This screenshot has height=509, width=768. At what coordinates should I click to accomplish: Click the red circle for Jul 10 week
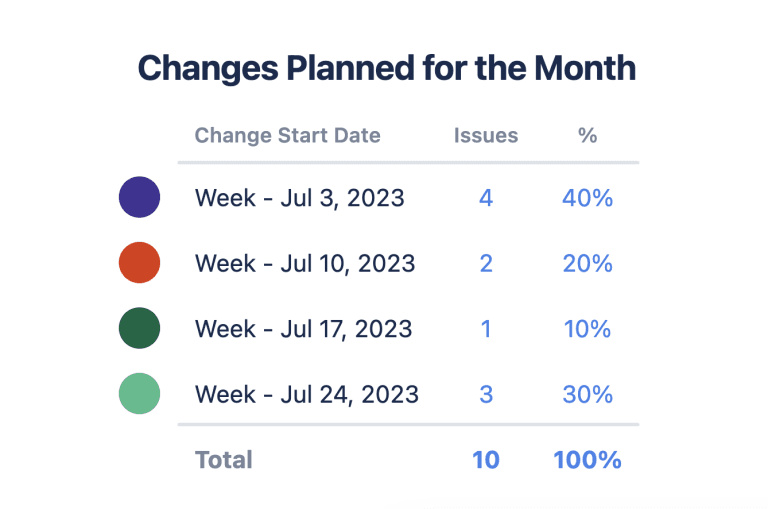coord(139,263)
